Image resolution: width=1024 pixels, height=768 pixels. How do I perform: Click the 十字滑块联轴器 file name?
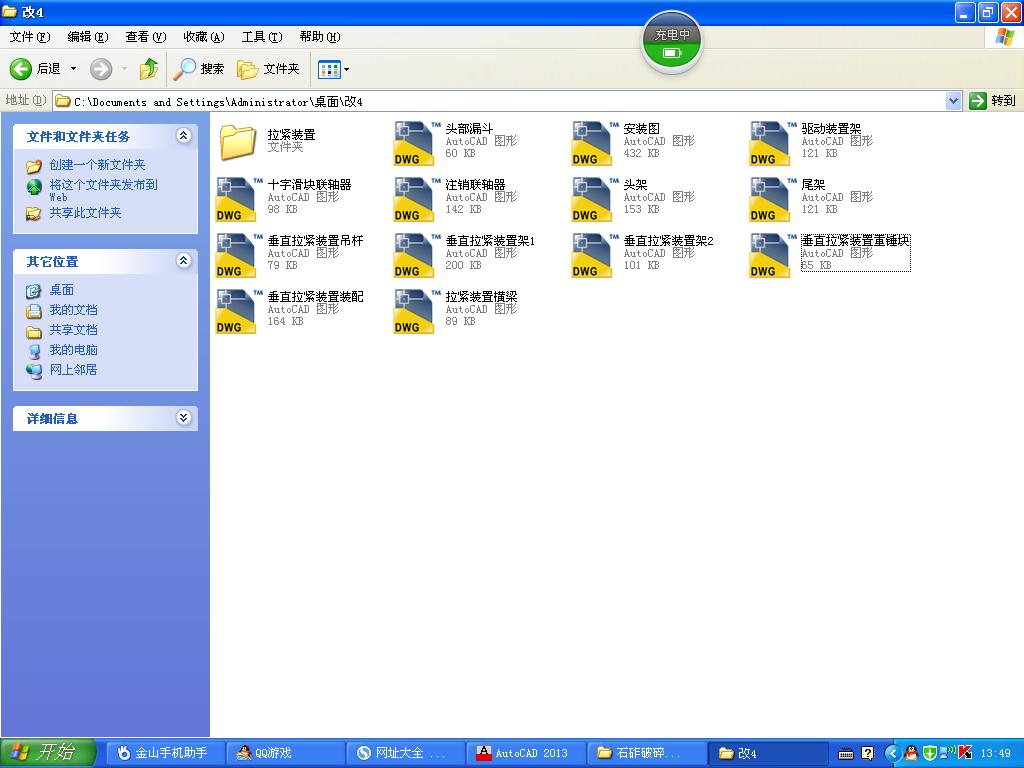[310, 185]
